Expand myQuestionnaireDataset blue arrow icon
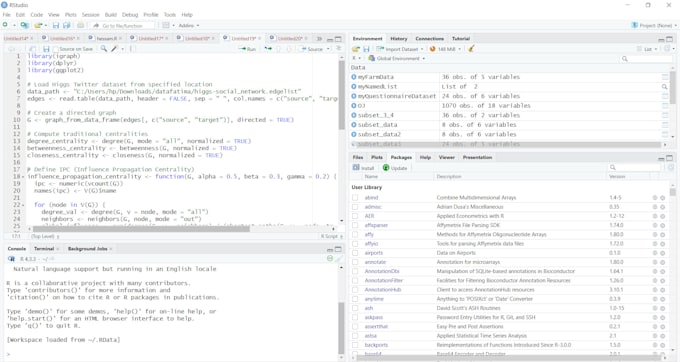The image size is (680, 362). [354, 96]
